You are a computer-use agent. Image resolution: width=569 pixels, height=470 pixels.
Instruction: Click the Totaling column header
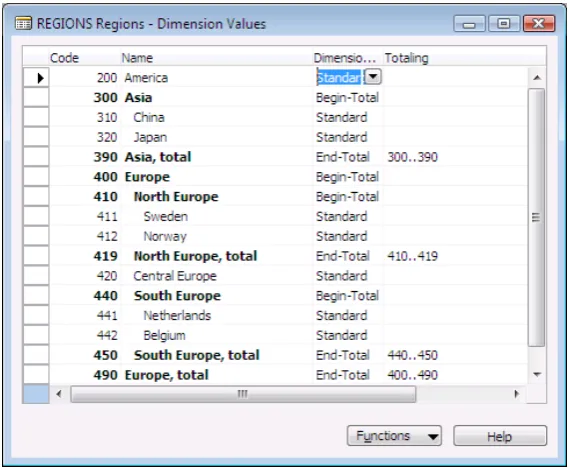[x=455, y=58]
